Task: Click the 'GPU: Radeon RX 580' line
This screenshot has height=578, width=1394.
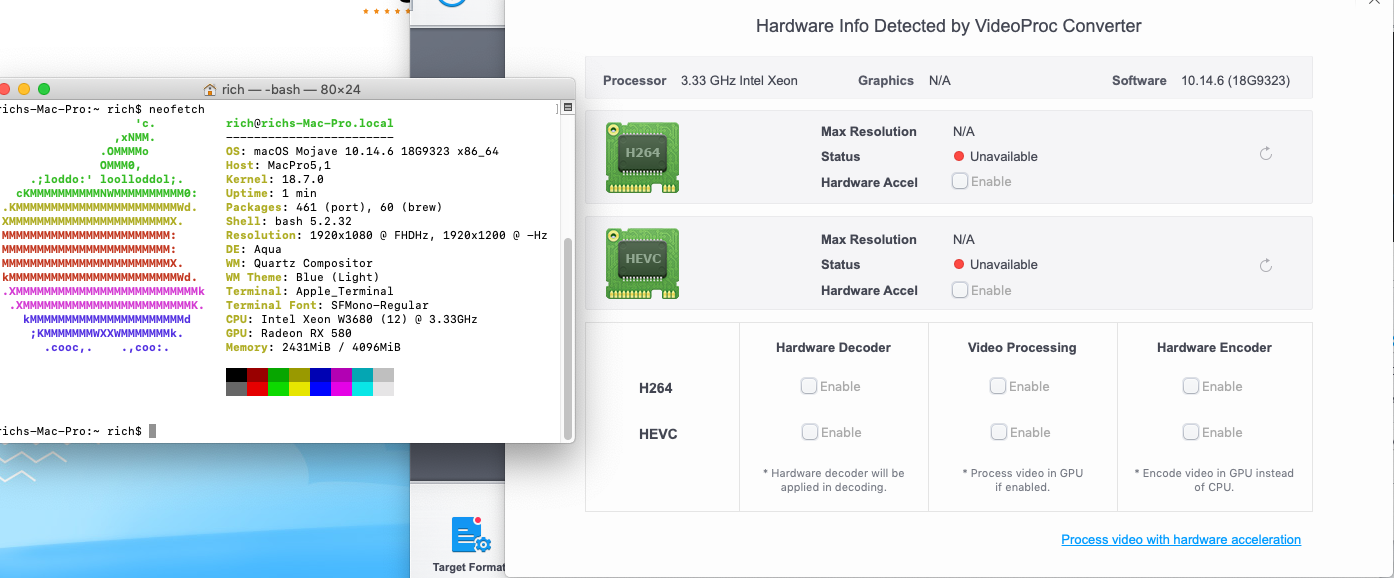Action: 289,333
